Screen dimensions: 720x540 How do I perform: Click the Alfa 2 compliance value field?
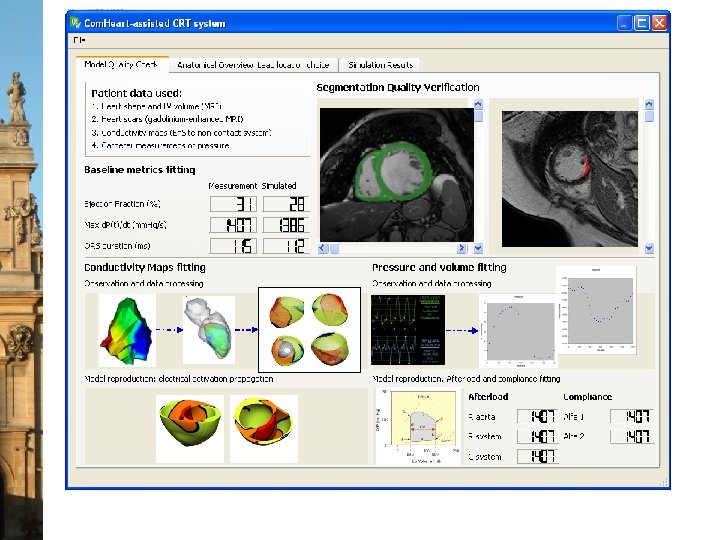point(632,436)
